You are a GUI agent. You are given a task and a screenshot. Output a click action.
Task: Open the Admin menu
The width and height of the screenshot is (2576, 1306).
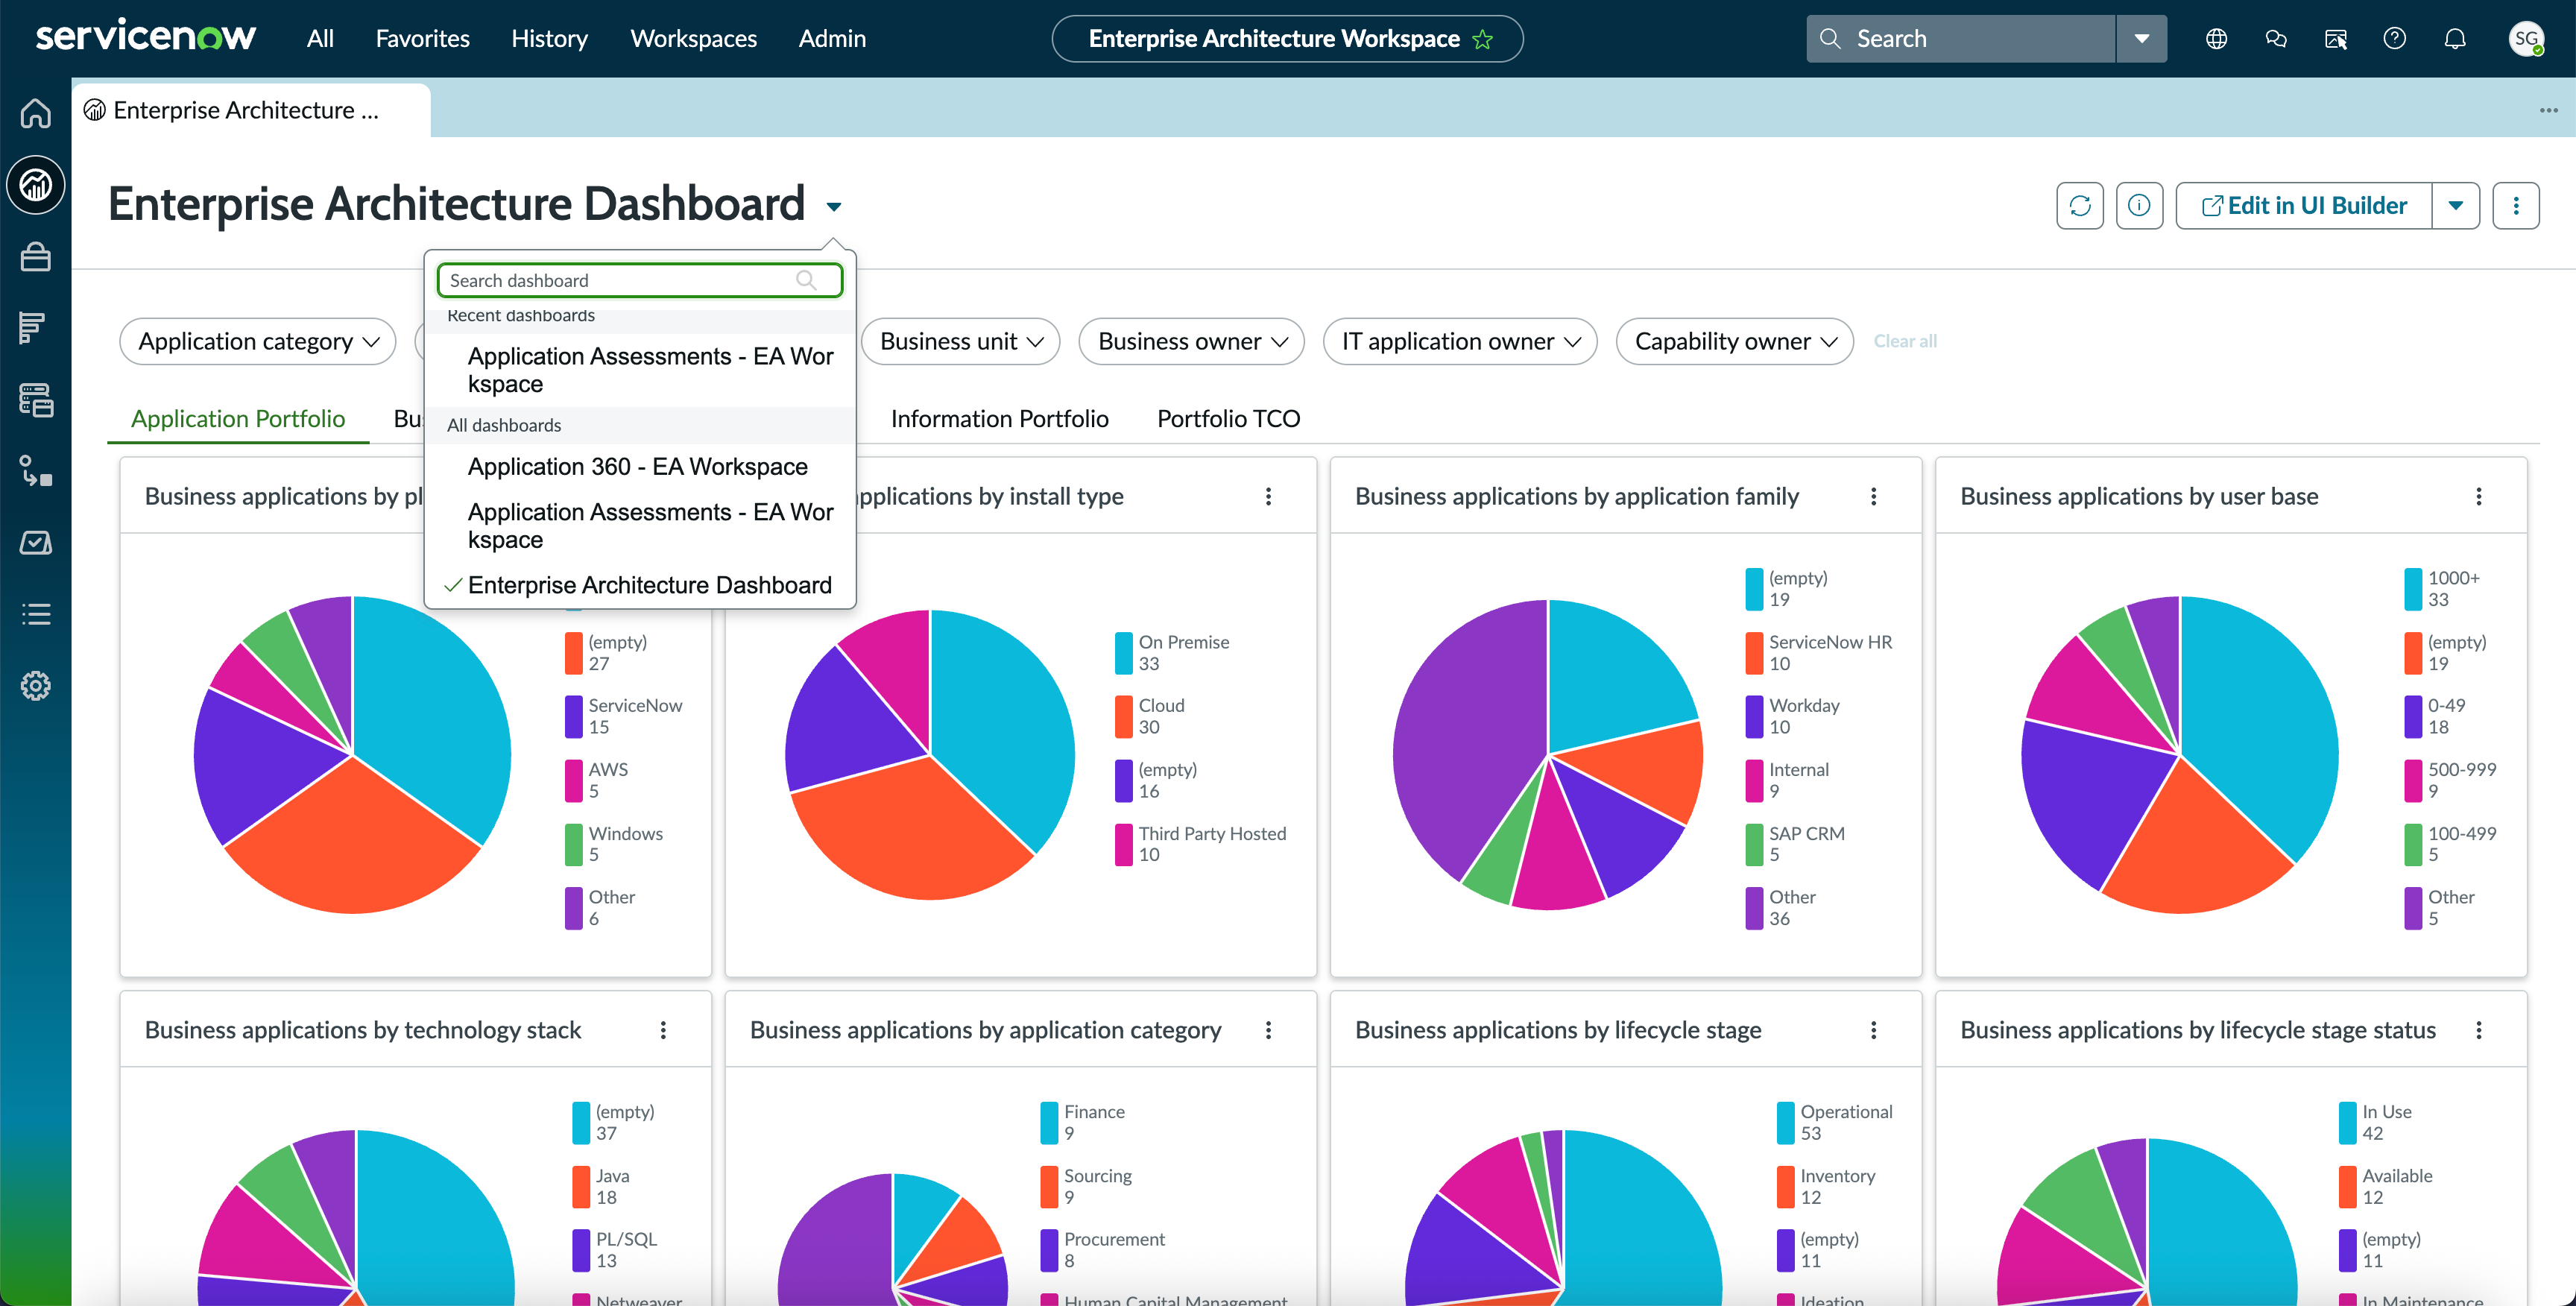tap(832, 39)
